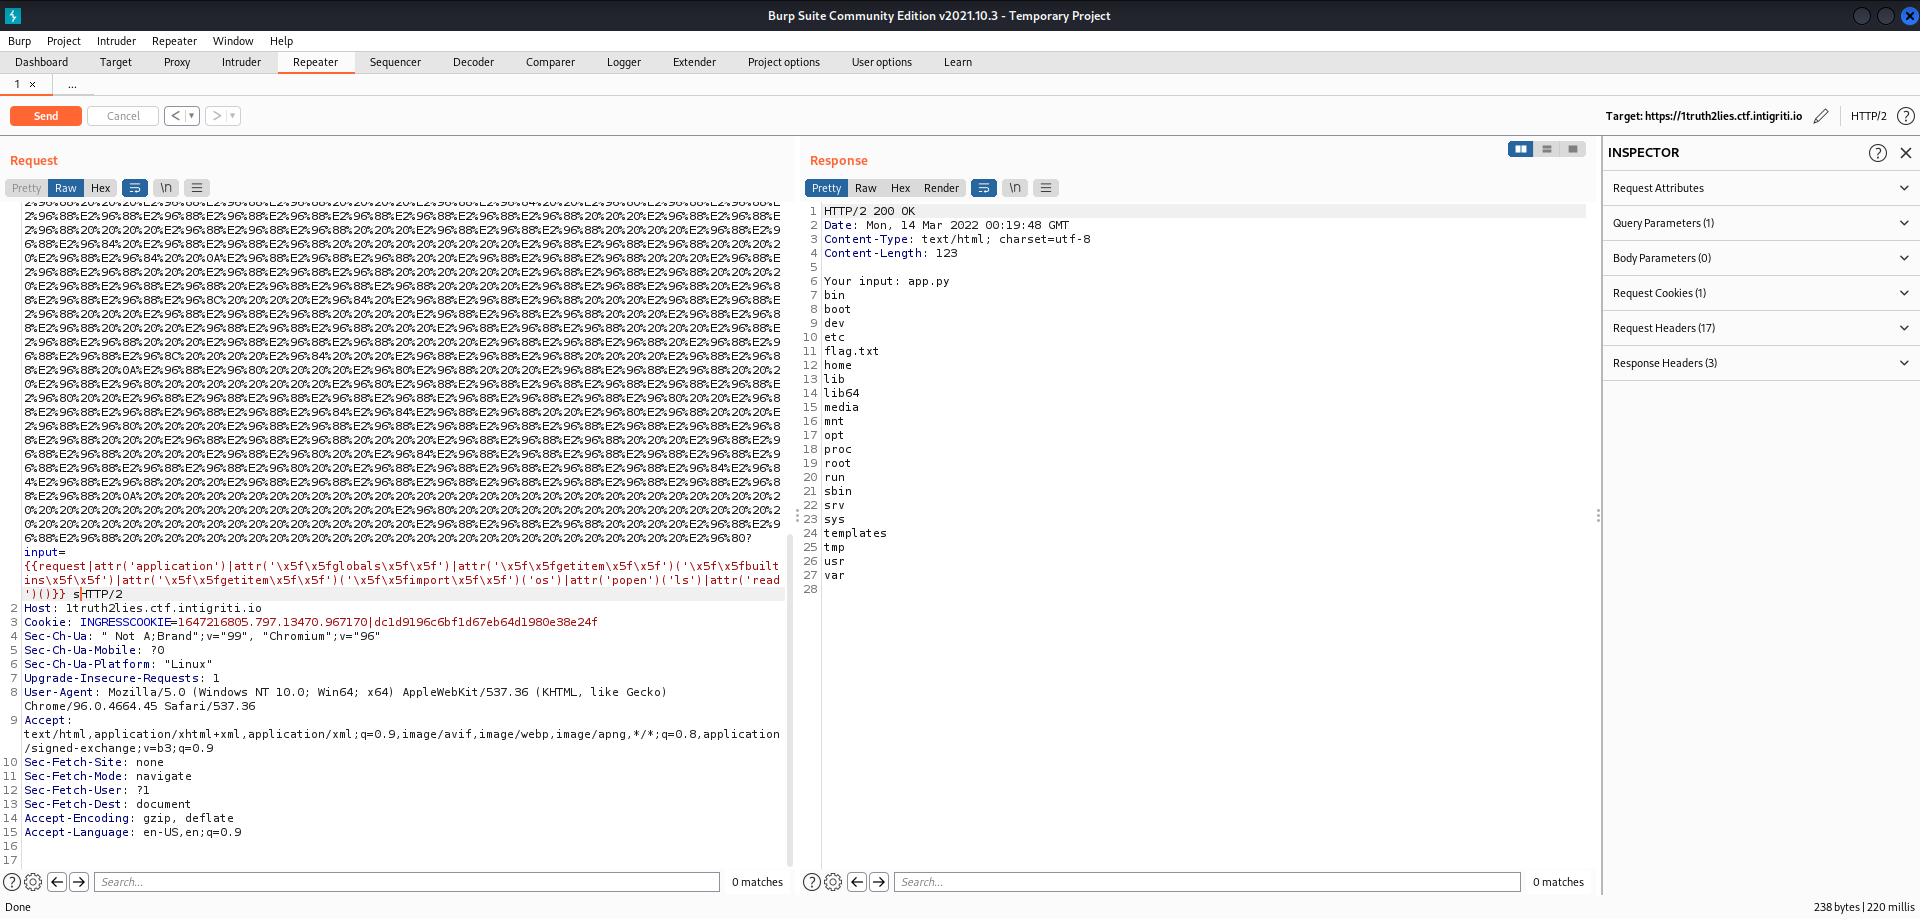Go to previous request search match

click(57, 882)
